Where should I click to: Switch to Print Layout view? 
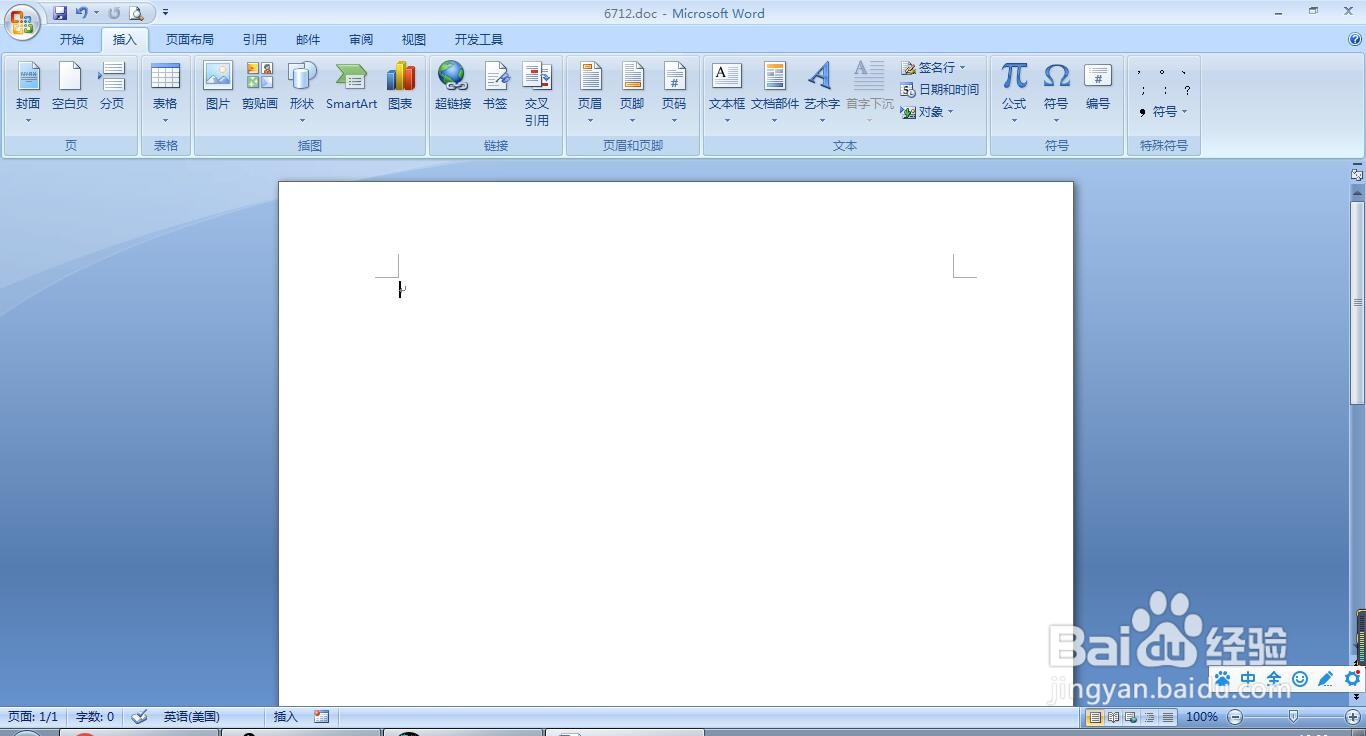tap(1095, 717)
